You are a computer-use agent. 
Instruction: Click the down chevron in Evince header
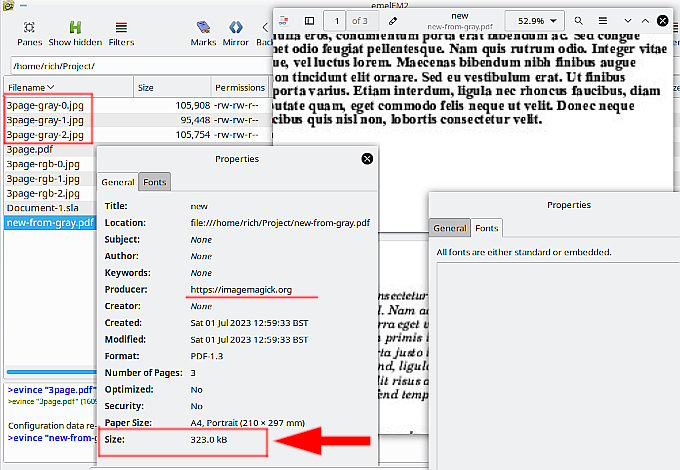coord(628,21)
